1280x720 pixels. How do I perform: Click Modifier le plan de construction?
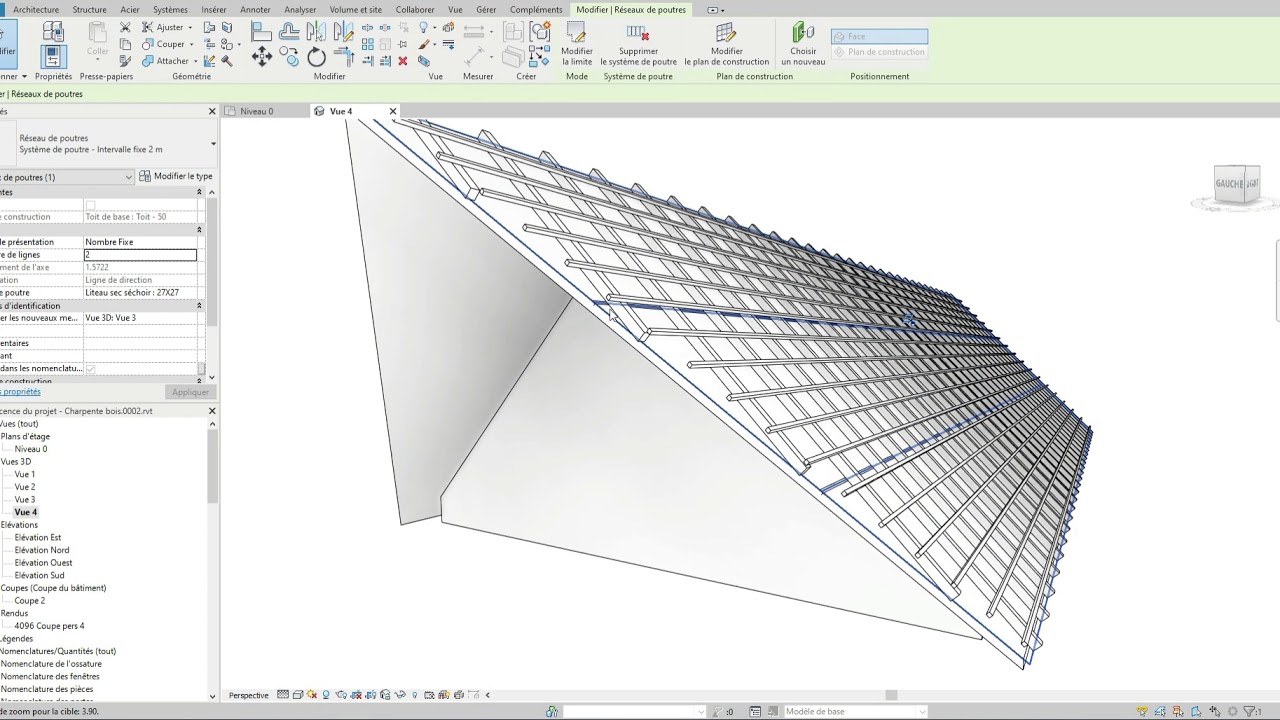pyautogui.click(x=727, y=43)
